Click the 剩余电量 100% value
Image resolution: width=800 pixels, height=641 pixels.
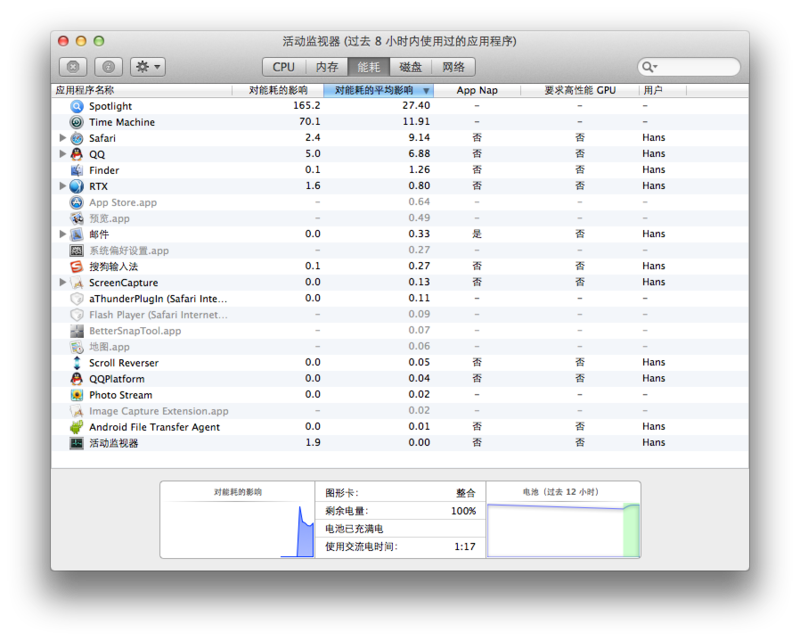coord(463,511)
